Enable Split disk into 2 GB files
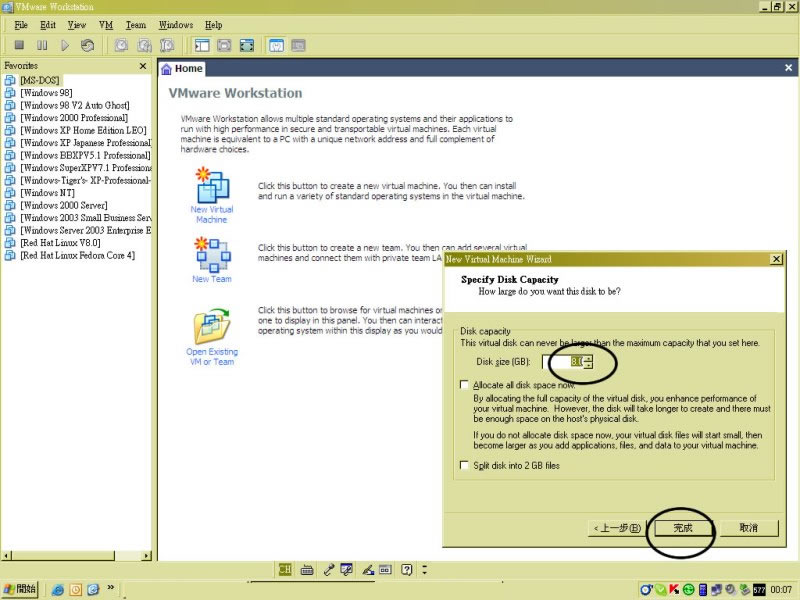Screen dimensions: 800x600 click(464, 465)
